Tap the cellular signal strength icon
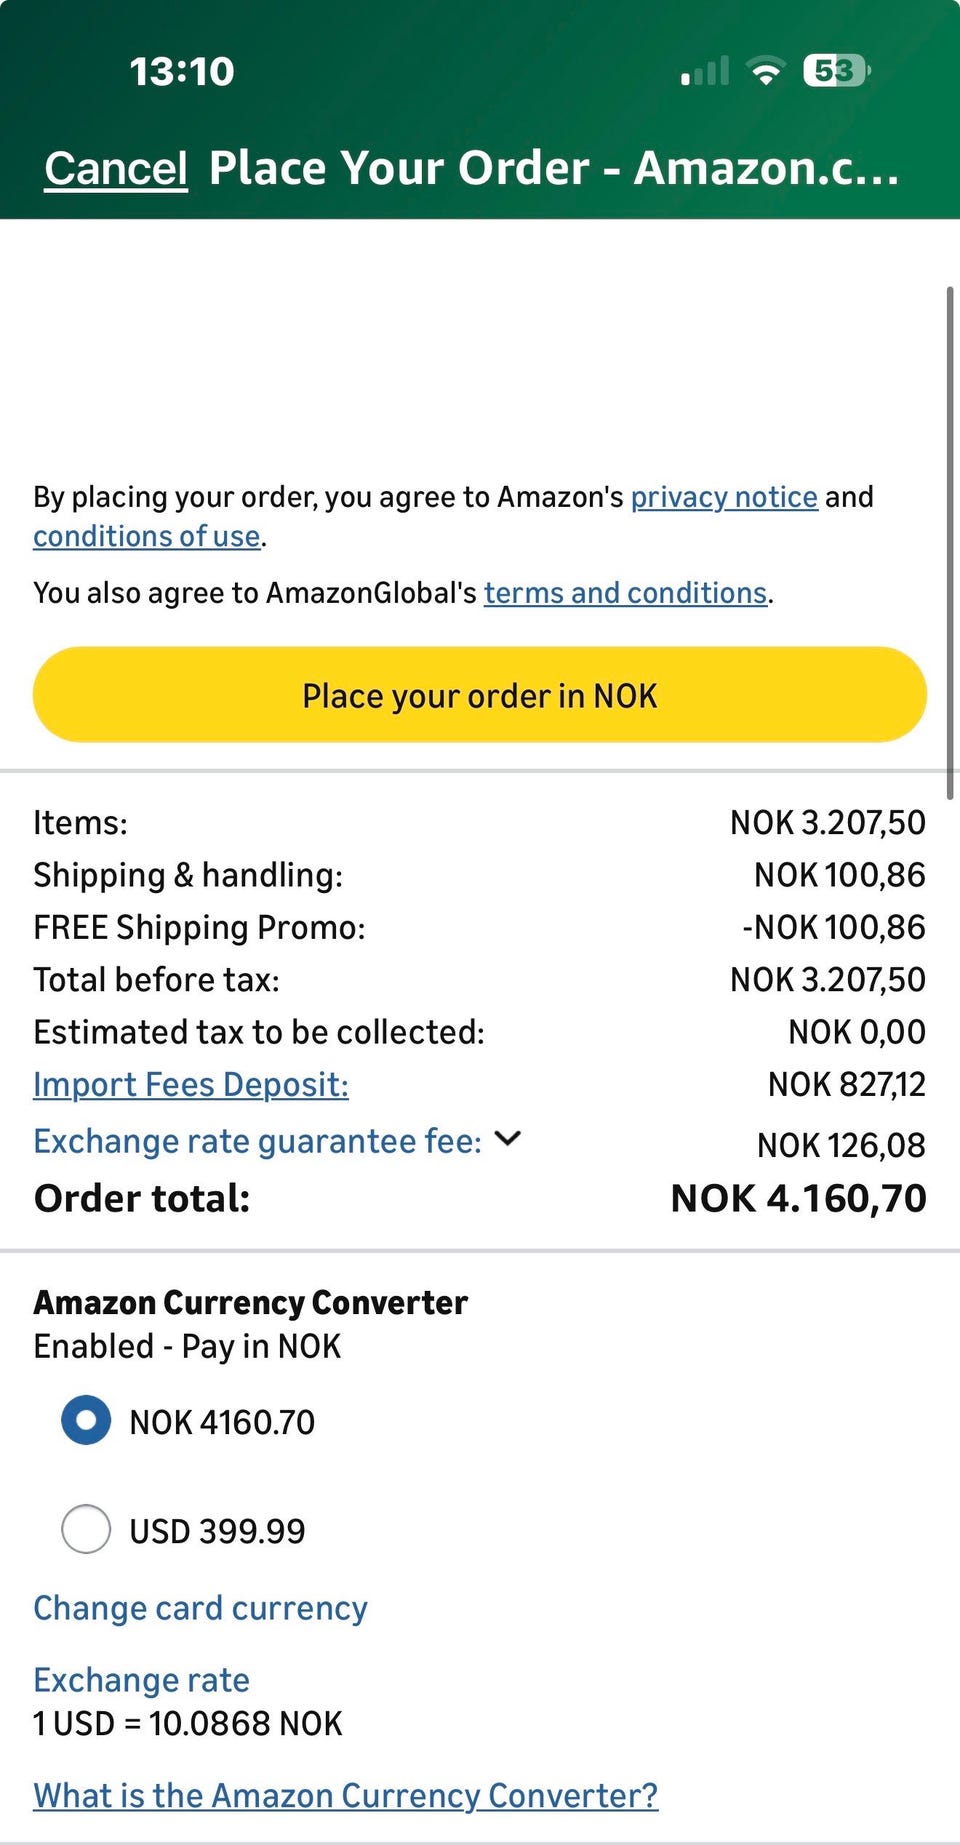This screenshot has width=960, height=1845. [705, 72]
